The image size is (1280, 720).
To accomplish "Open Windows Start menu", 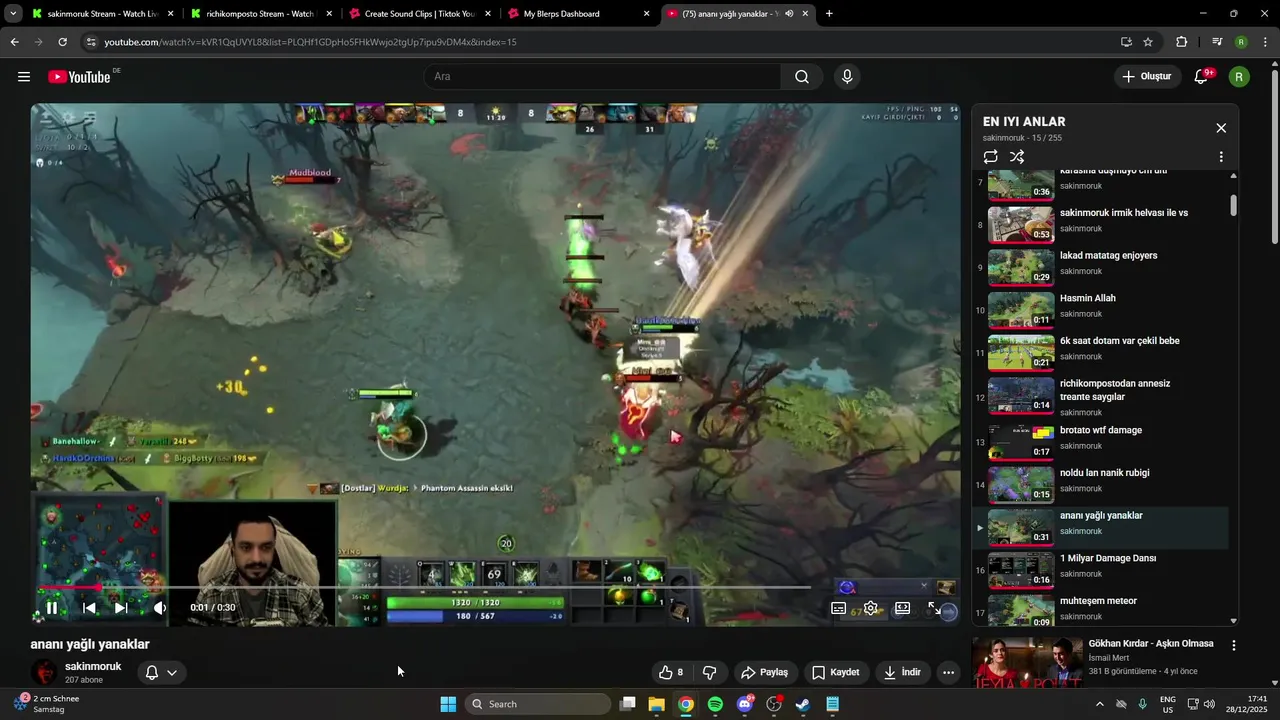I will click(x=448, y=704).
